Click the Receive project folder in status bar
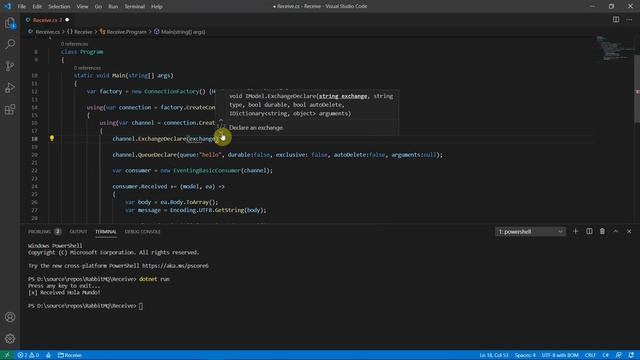Viewport: 640px width, 360px height. tap(70, 355)
